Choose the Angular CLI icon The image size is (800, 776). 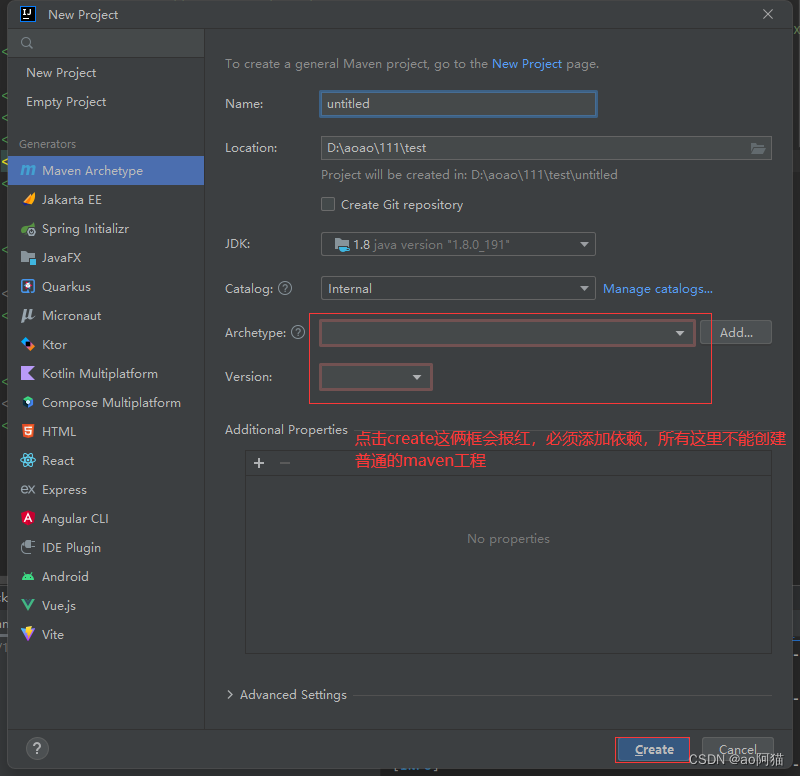[28, 518]
